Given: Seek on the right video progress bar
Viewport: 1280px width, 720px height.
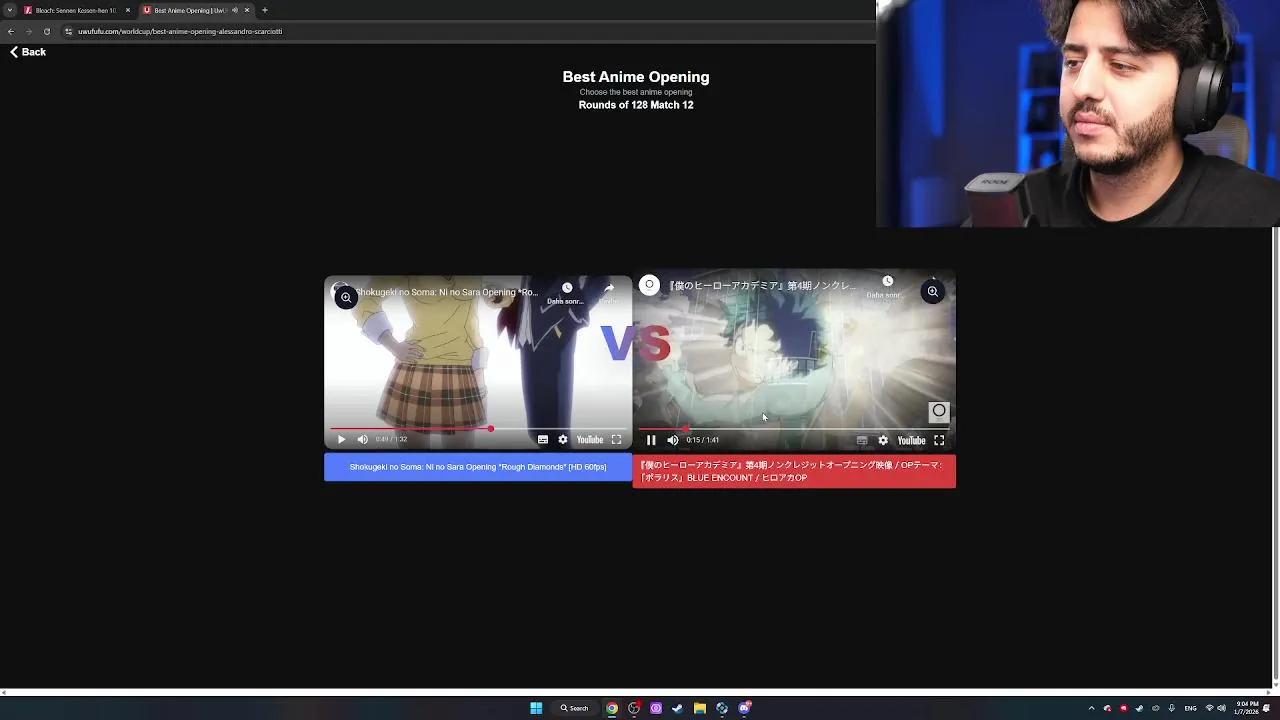Looking at the screenshot, I should click(x=794, y=429).
